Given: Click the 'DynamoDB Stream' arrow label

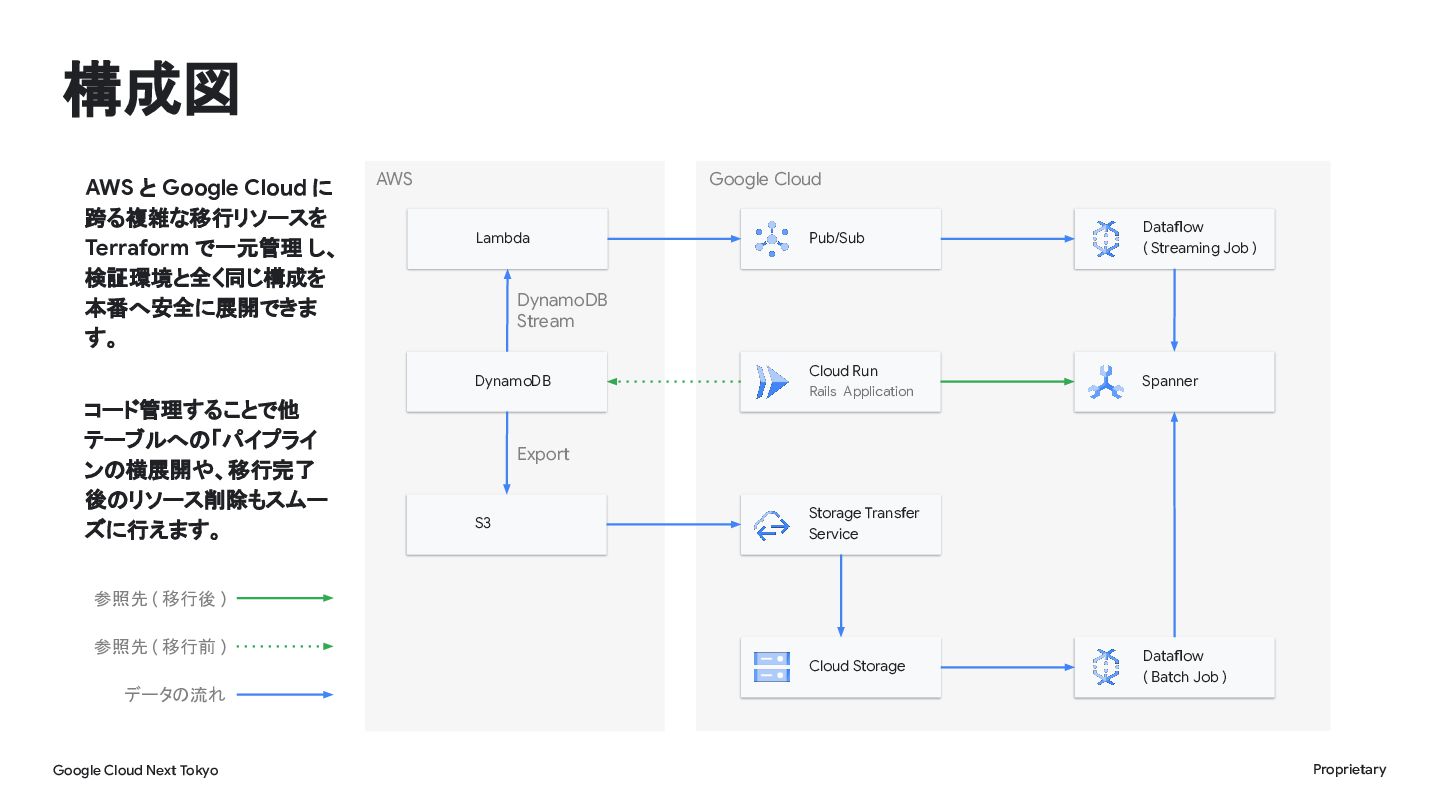Looking at the screenshot, I should [562, 311].
